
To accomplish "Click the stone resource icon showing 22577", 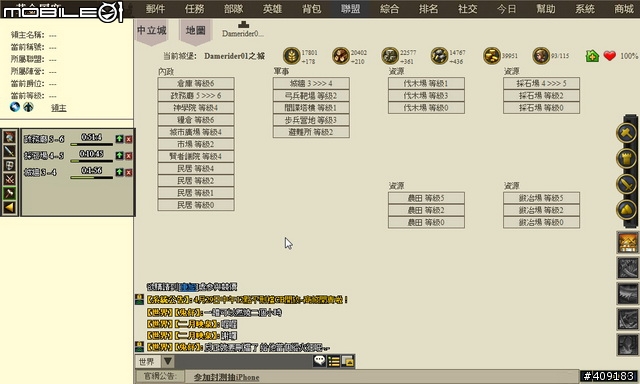I will pos(390,55).
